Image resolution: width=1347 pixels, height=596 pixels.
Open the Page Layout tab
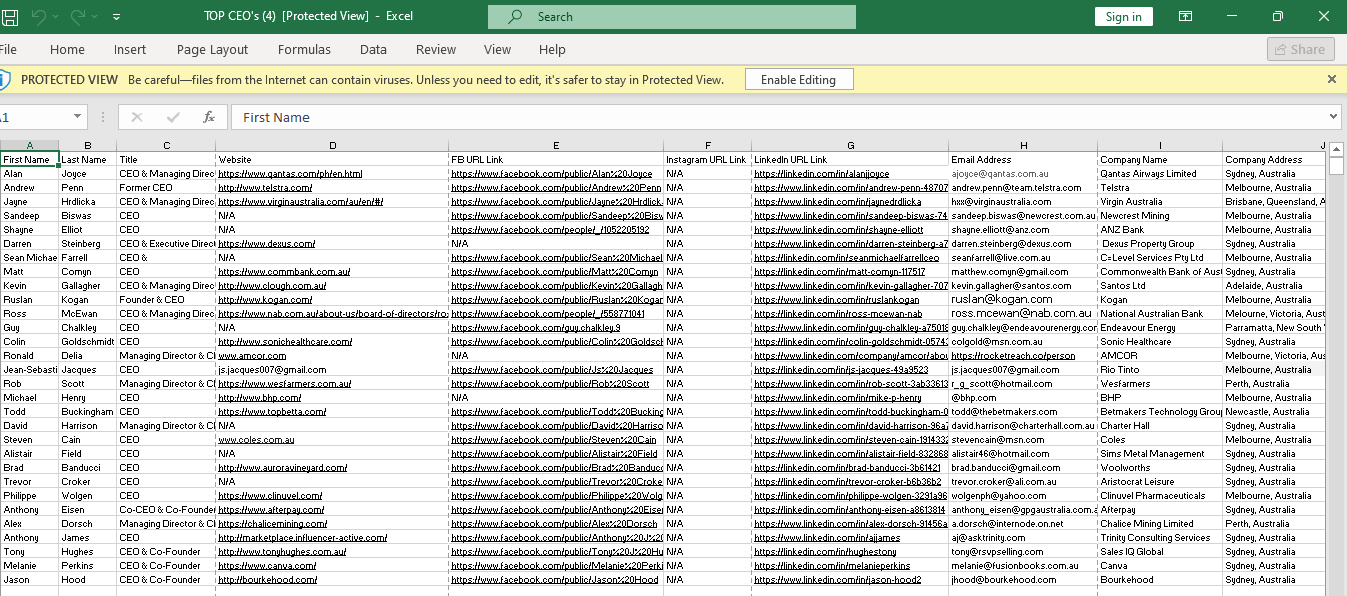coord(212,50)
